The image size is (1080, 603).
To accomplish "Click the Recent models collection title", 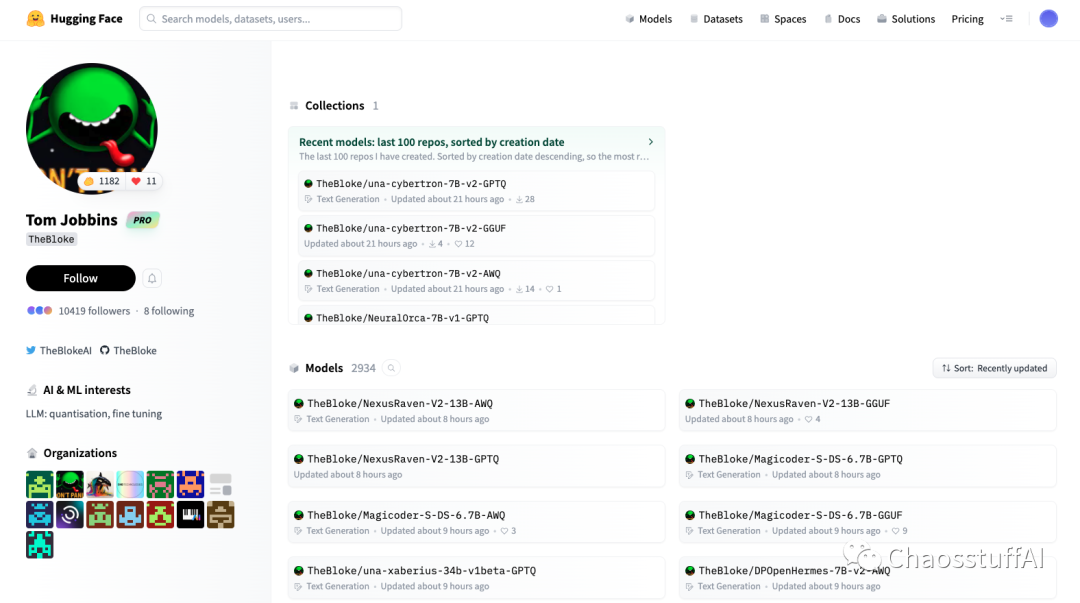I will pos(432,142).
